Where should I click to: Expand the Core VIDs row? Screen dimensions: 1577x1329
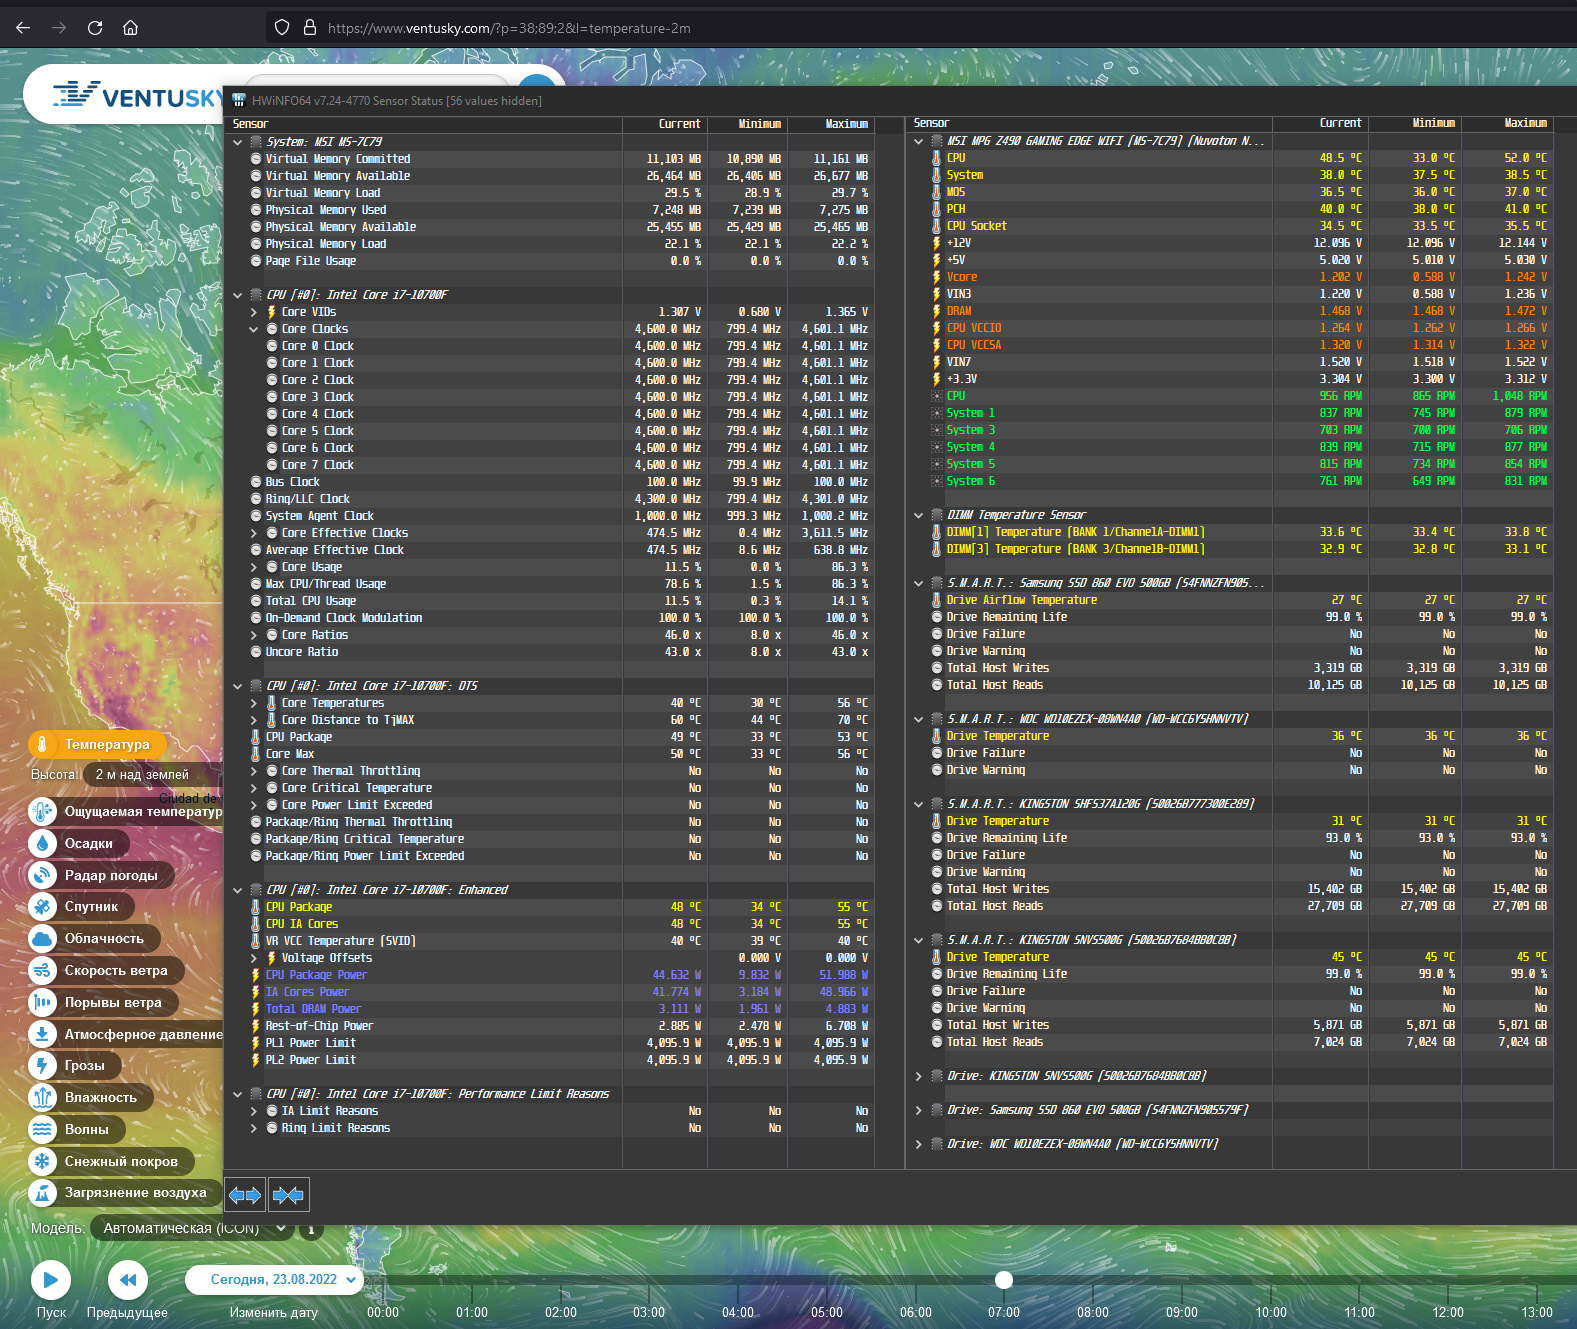pyautogui.click(x=254, y=312)
